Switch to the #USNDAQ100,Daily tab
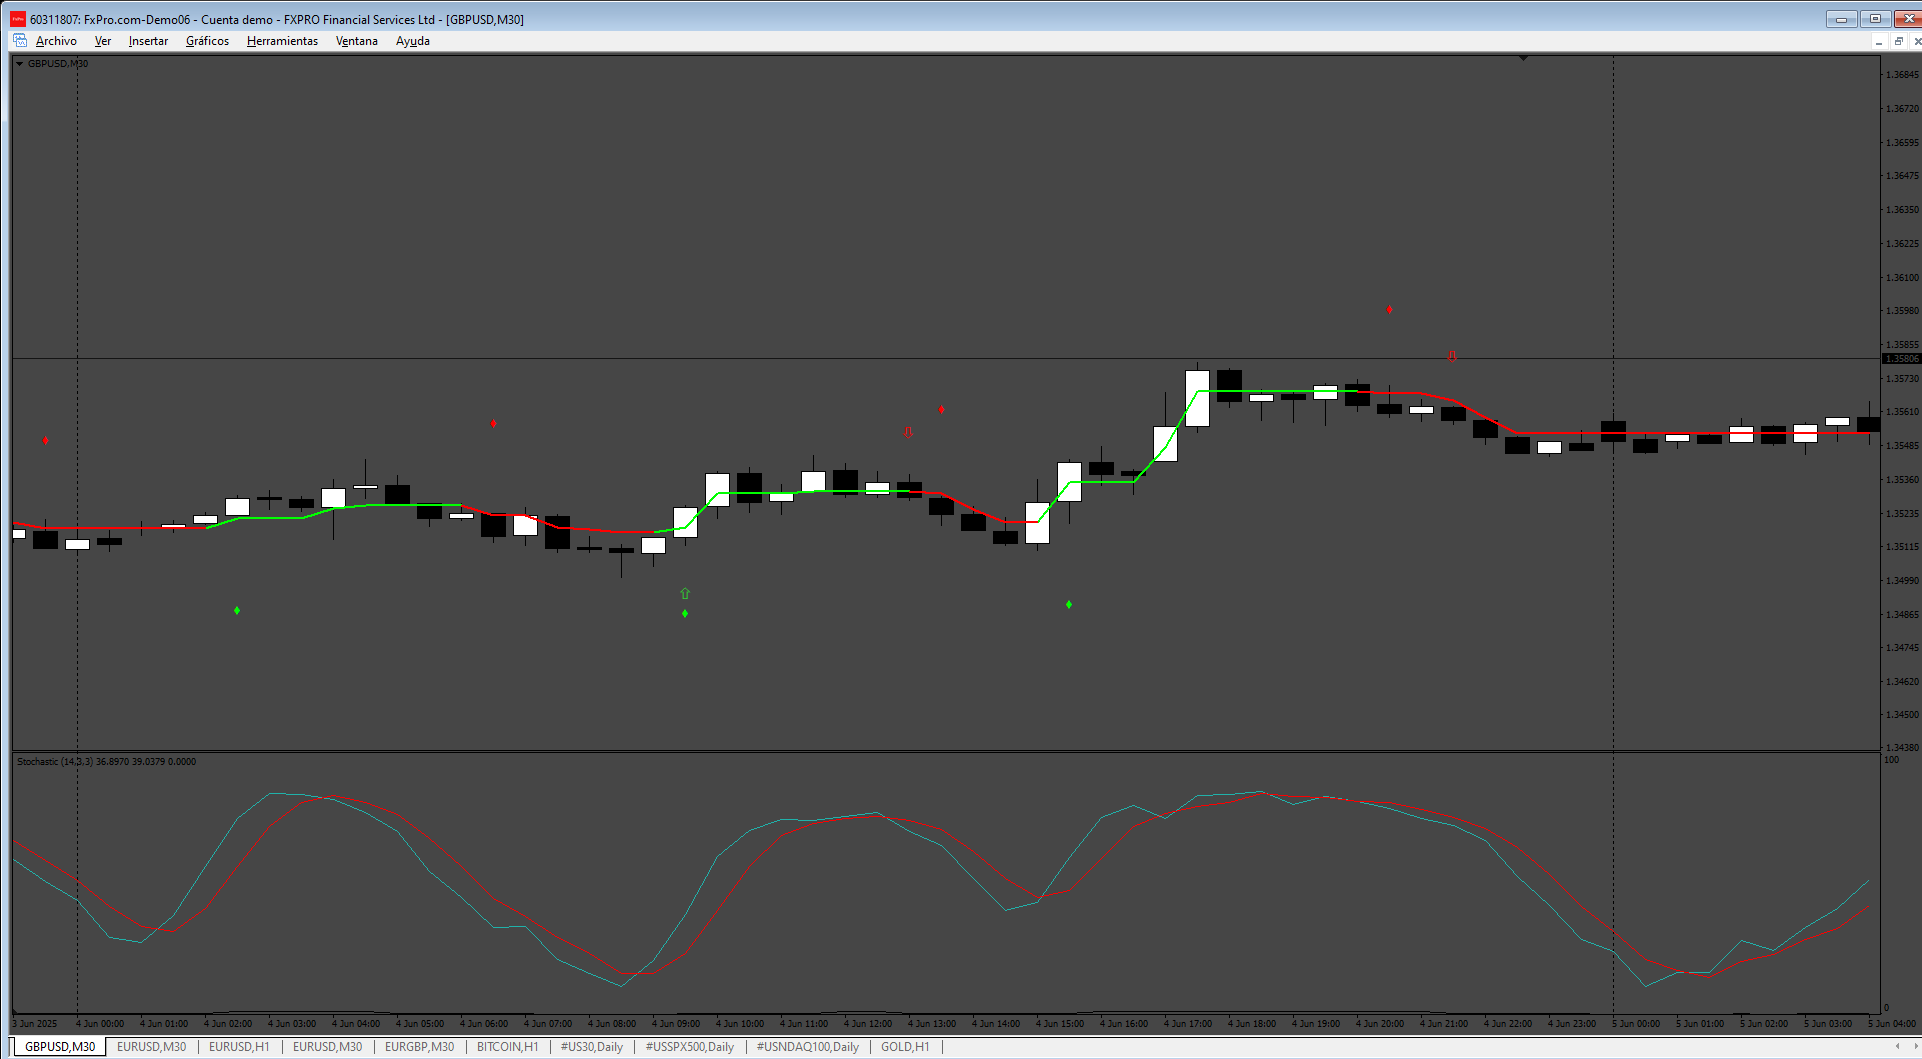The image size is (1922, 1059). [807, 1047]
